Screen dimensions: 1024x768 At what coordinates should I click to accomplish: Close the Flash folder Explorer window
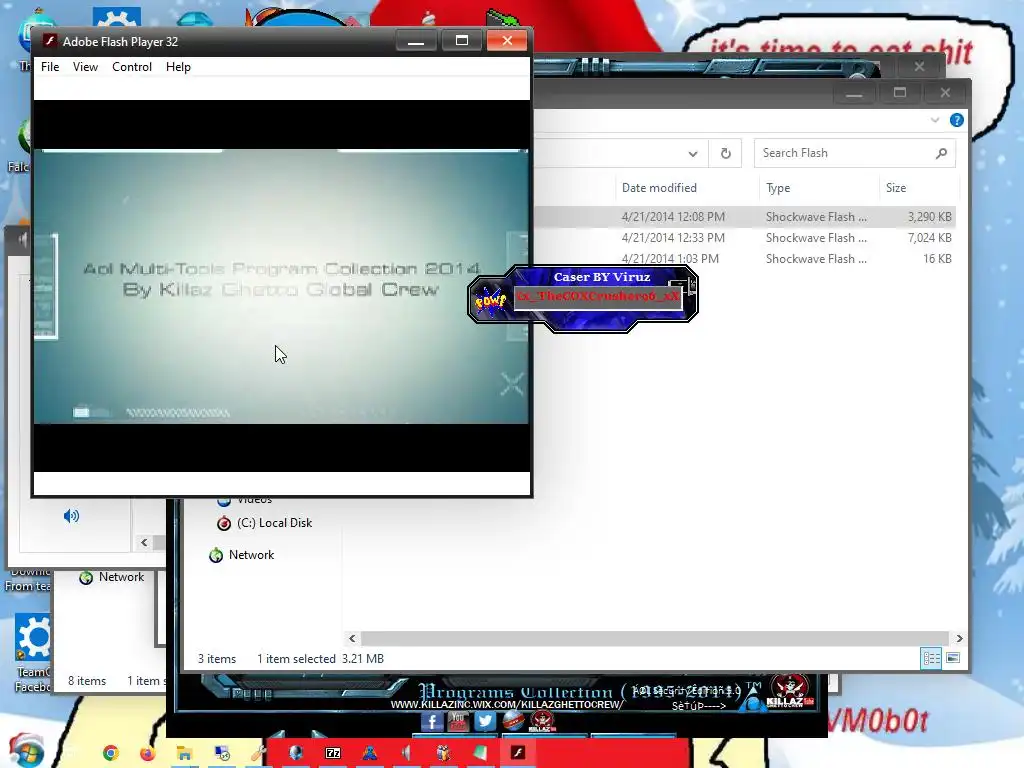945,93
